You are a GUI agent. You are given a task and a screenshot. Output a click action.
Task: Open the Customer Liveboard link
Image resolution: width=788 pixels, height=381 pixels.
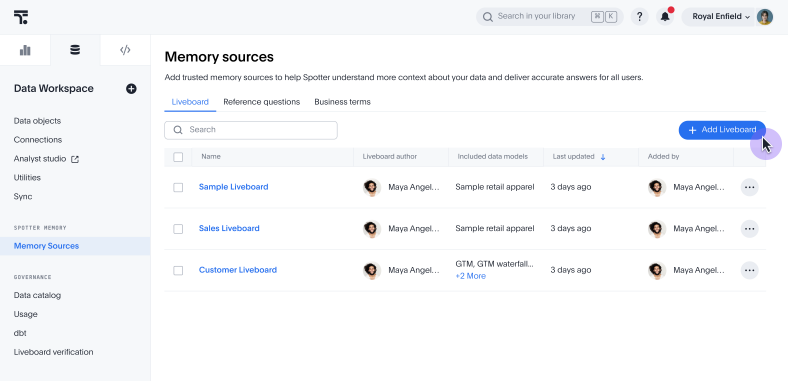click(x=238, y=270)
